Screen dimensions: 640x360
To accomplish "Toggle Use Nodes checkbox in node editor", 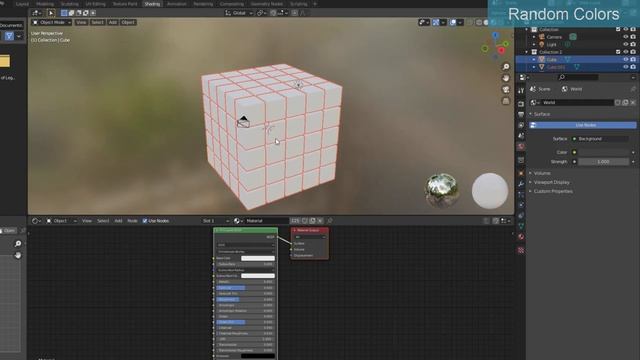I will pyautogui.click(x=145, y=221).
